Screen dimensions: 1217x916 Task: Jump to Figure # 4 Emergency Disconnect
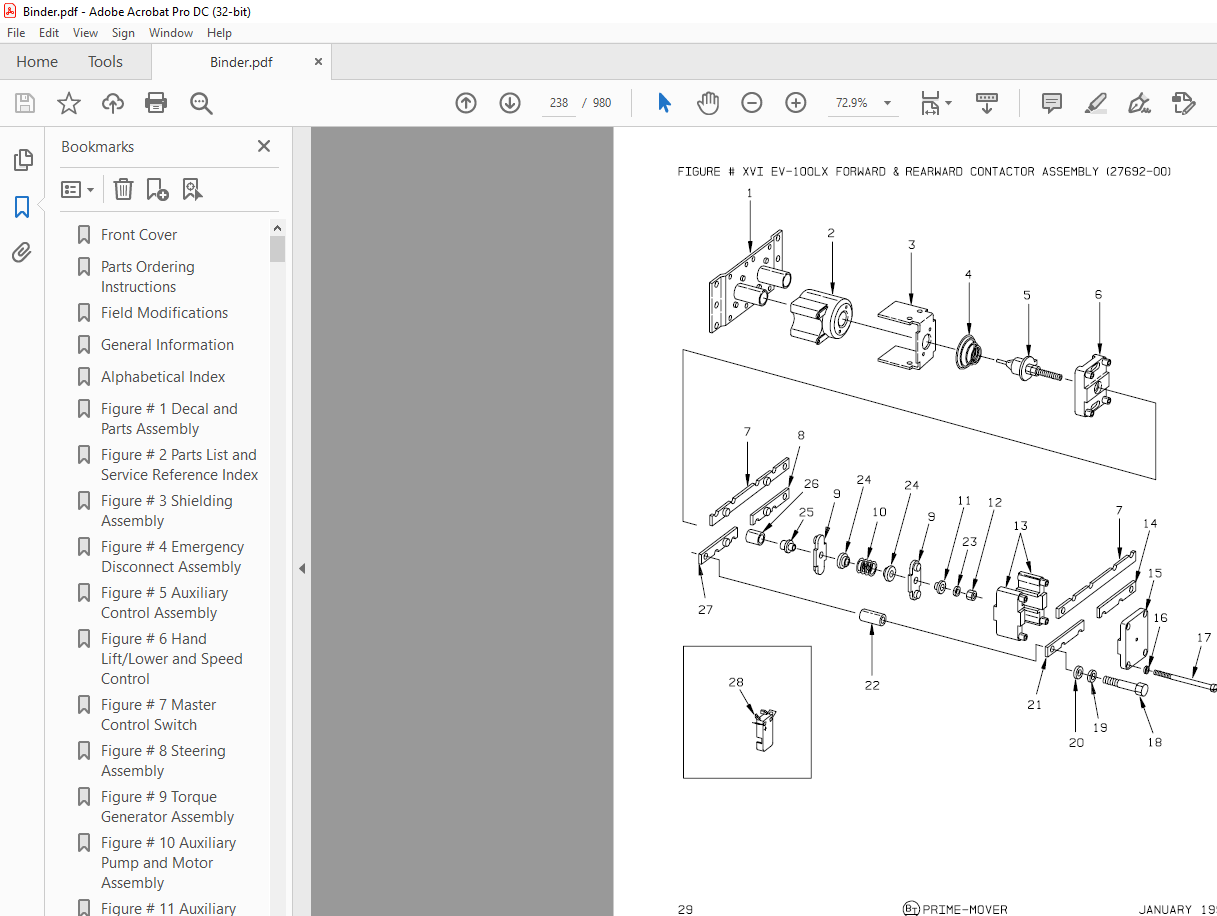click(172, 557)
